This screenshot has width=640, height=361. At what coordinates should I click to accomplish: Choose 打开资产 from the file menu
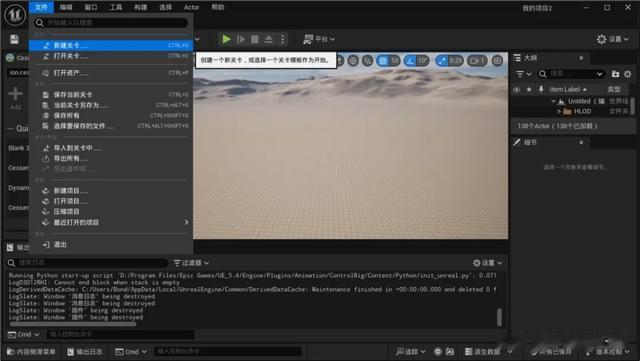[x=111, y=73]
